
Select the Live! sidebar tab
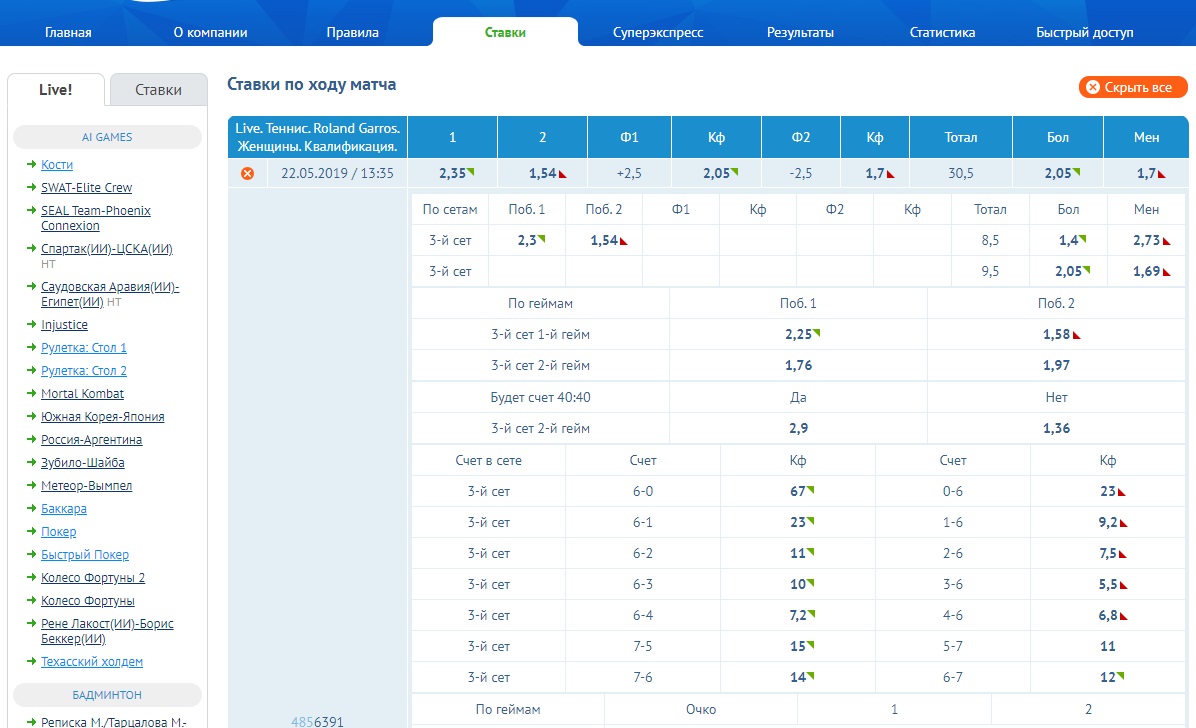click(x=56, y=89)
